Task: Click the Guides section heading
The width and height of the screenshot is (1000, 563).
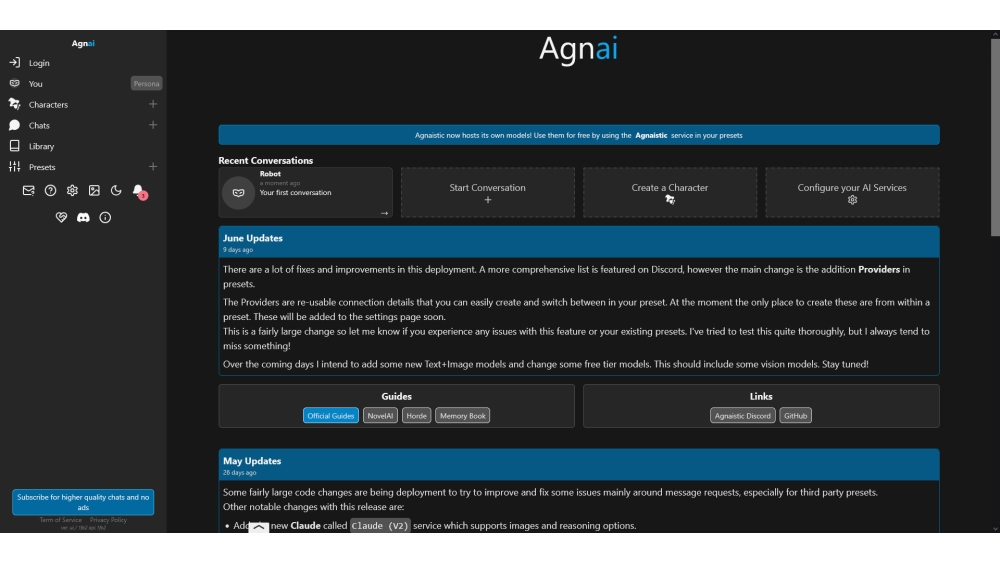Action: pyautogui.click(x=397, y=396)
